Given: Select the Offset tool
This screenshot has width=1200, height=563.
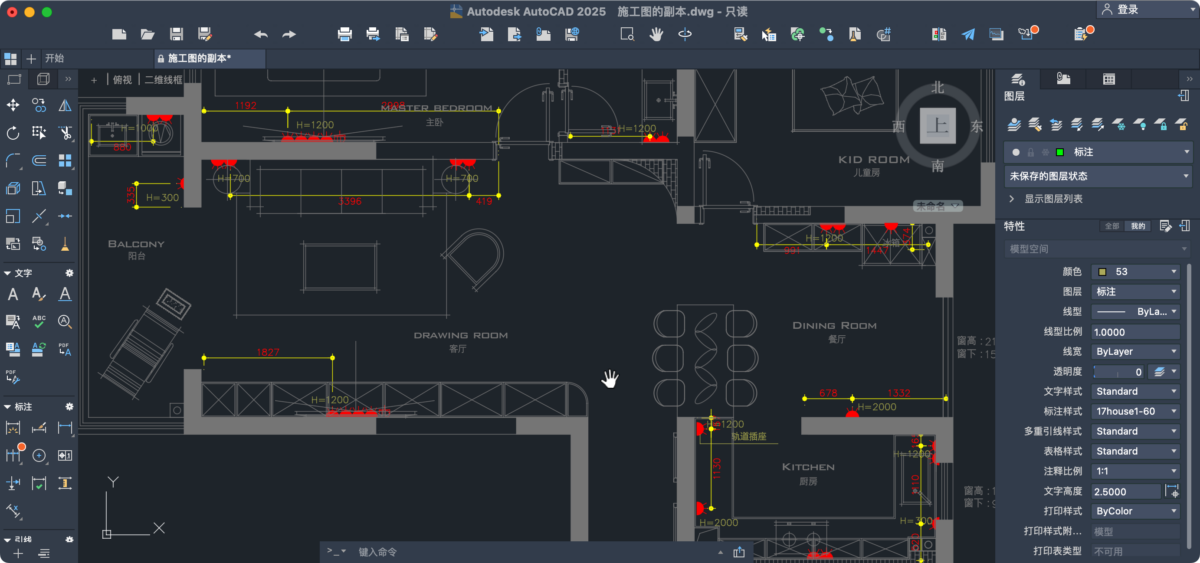Looking at the screenshot, I should [x=39, y=160].
